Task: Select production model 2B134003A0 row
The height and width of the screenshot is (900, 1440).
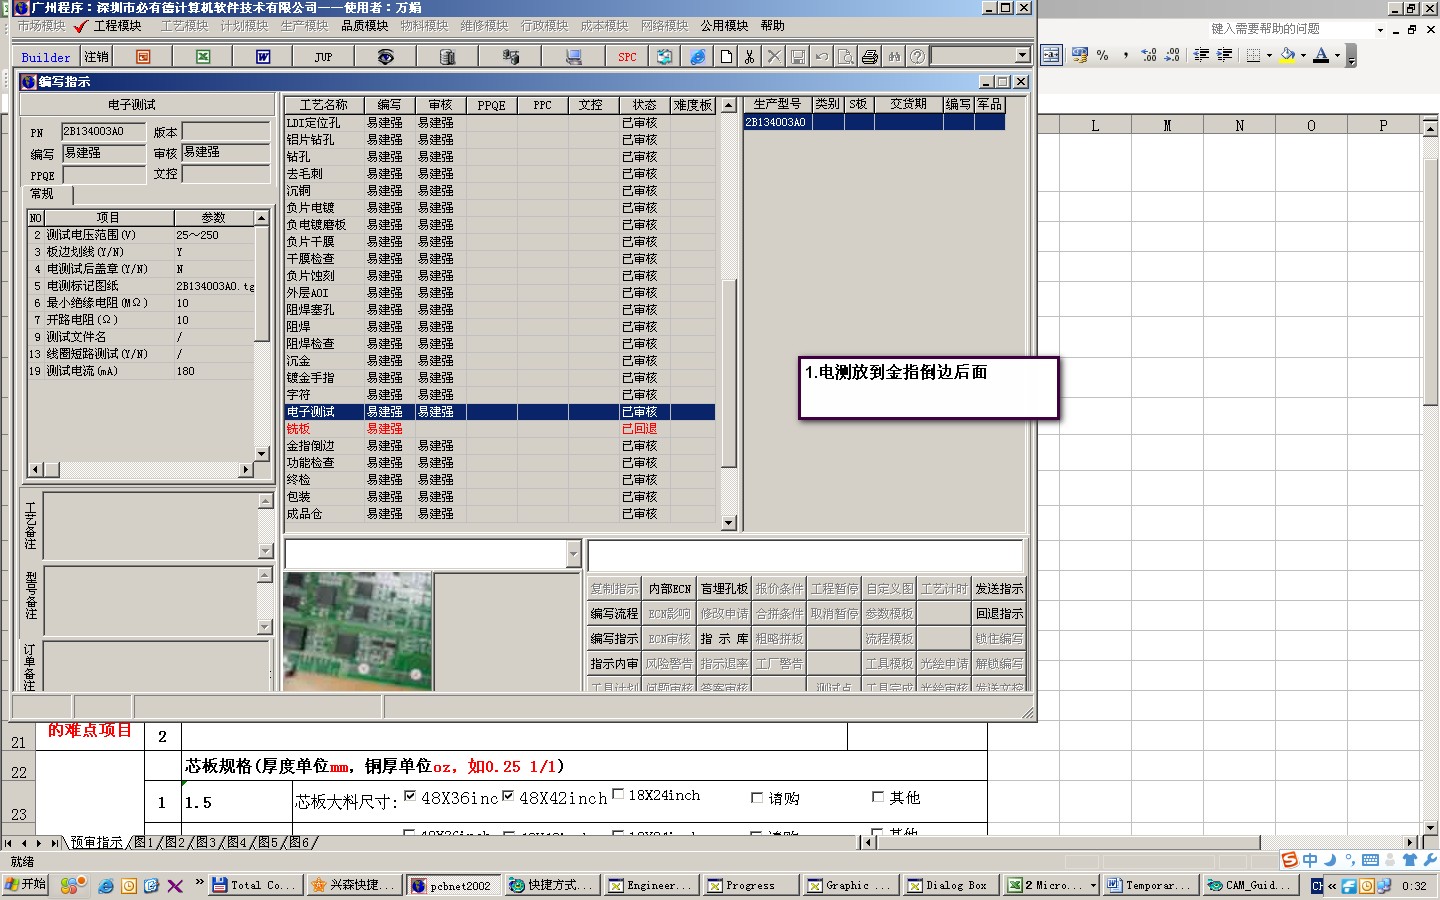Action: click(874, 122)
